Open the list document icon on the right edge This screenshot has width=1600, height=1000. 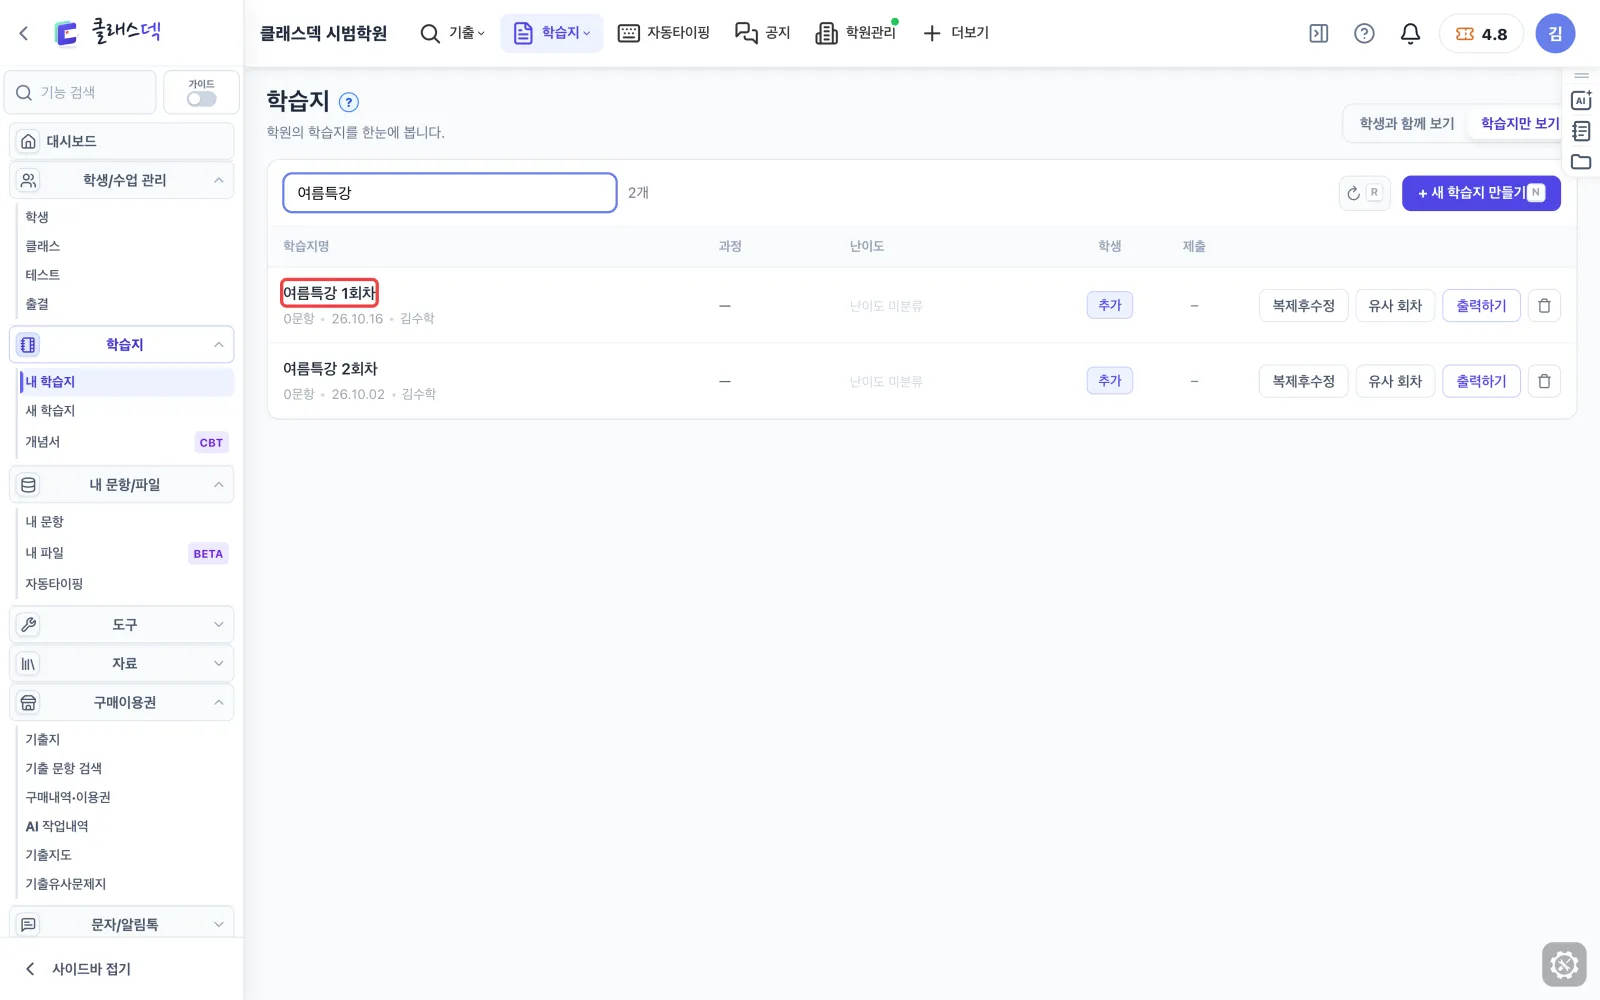click(1581, 131)
